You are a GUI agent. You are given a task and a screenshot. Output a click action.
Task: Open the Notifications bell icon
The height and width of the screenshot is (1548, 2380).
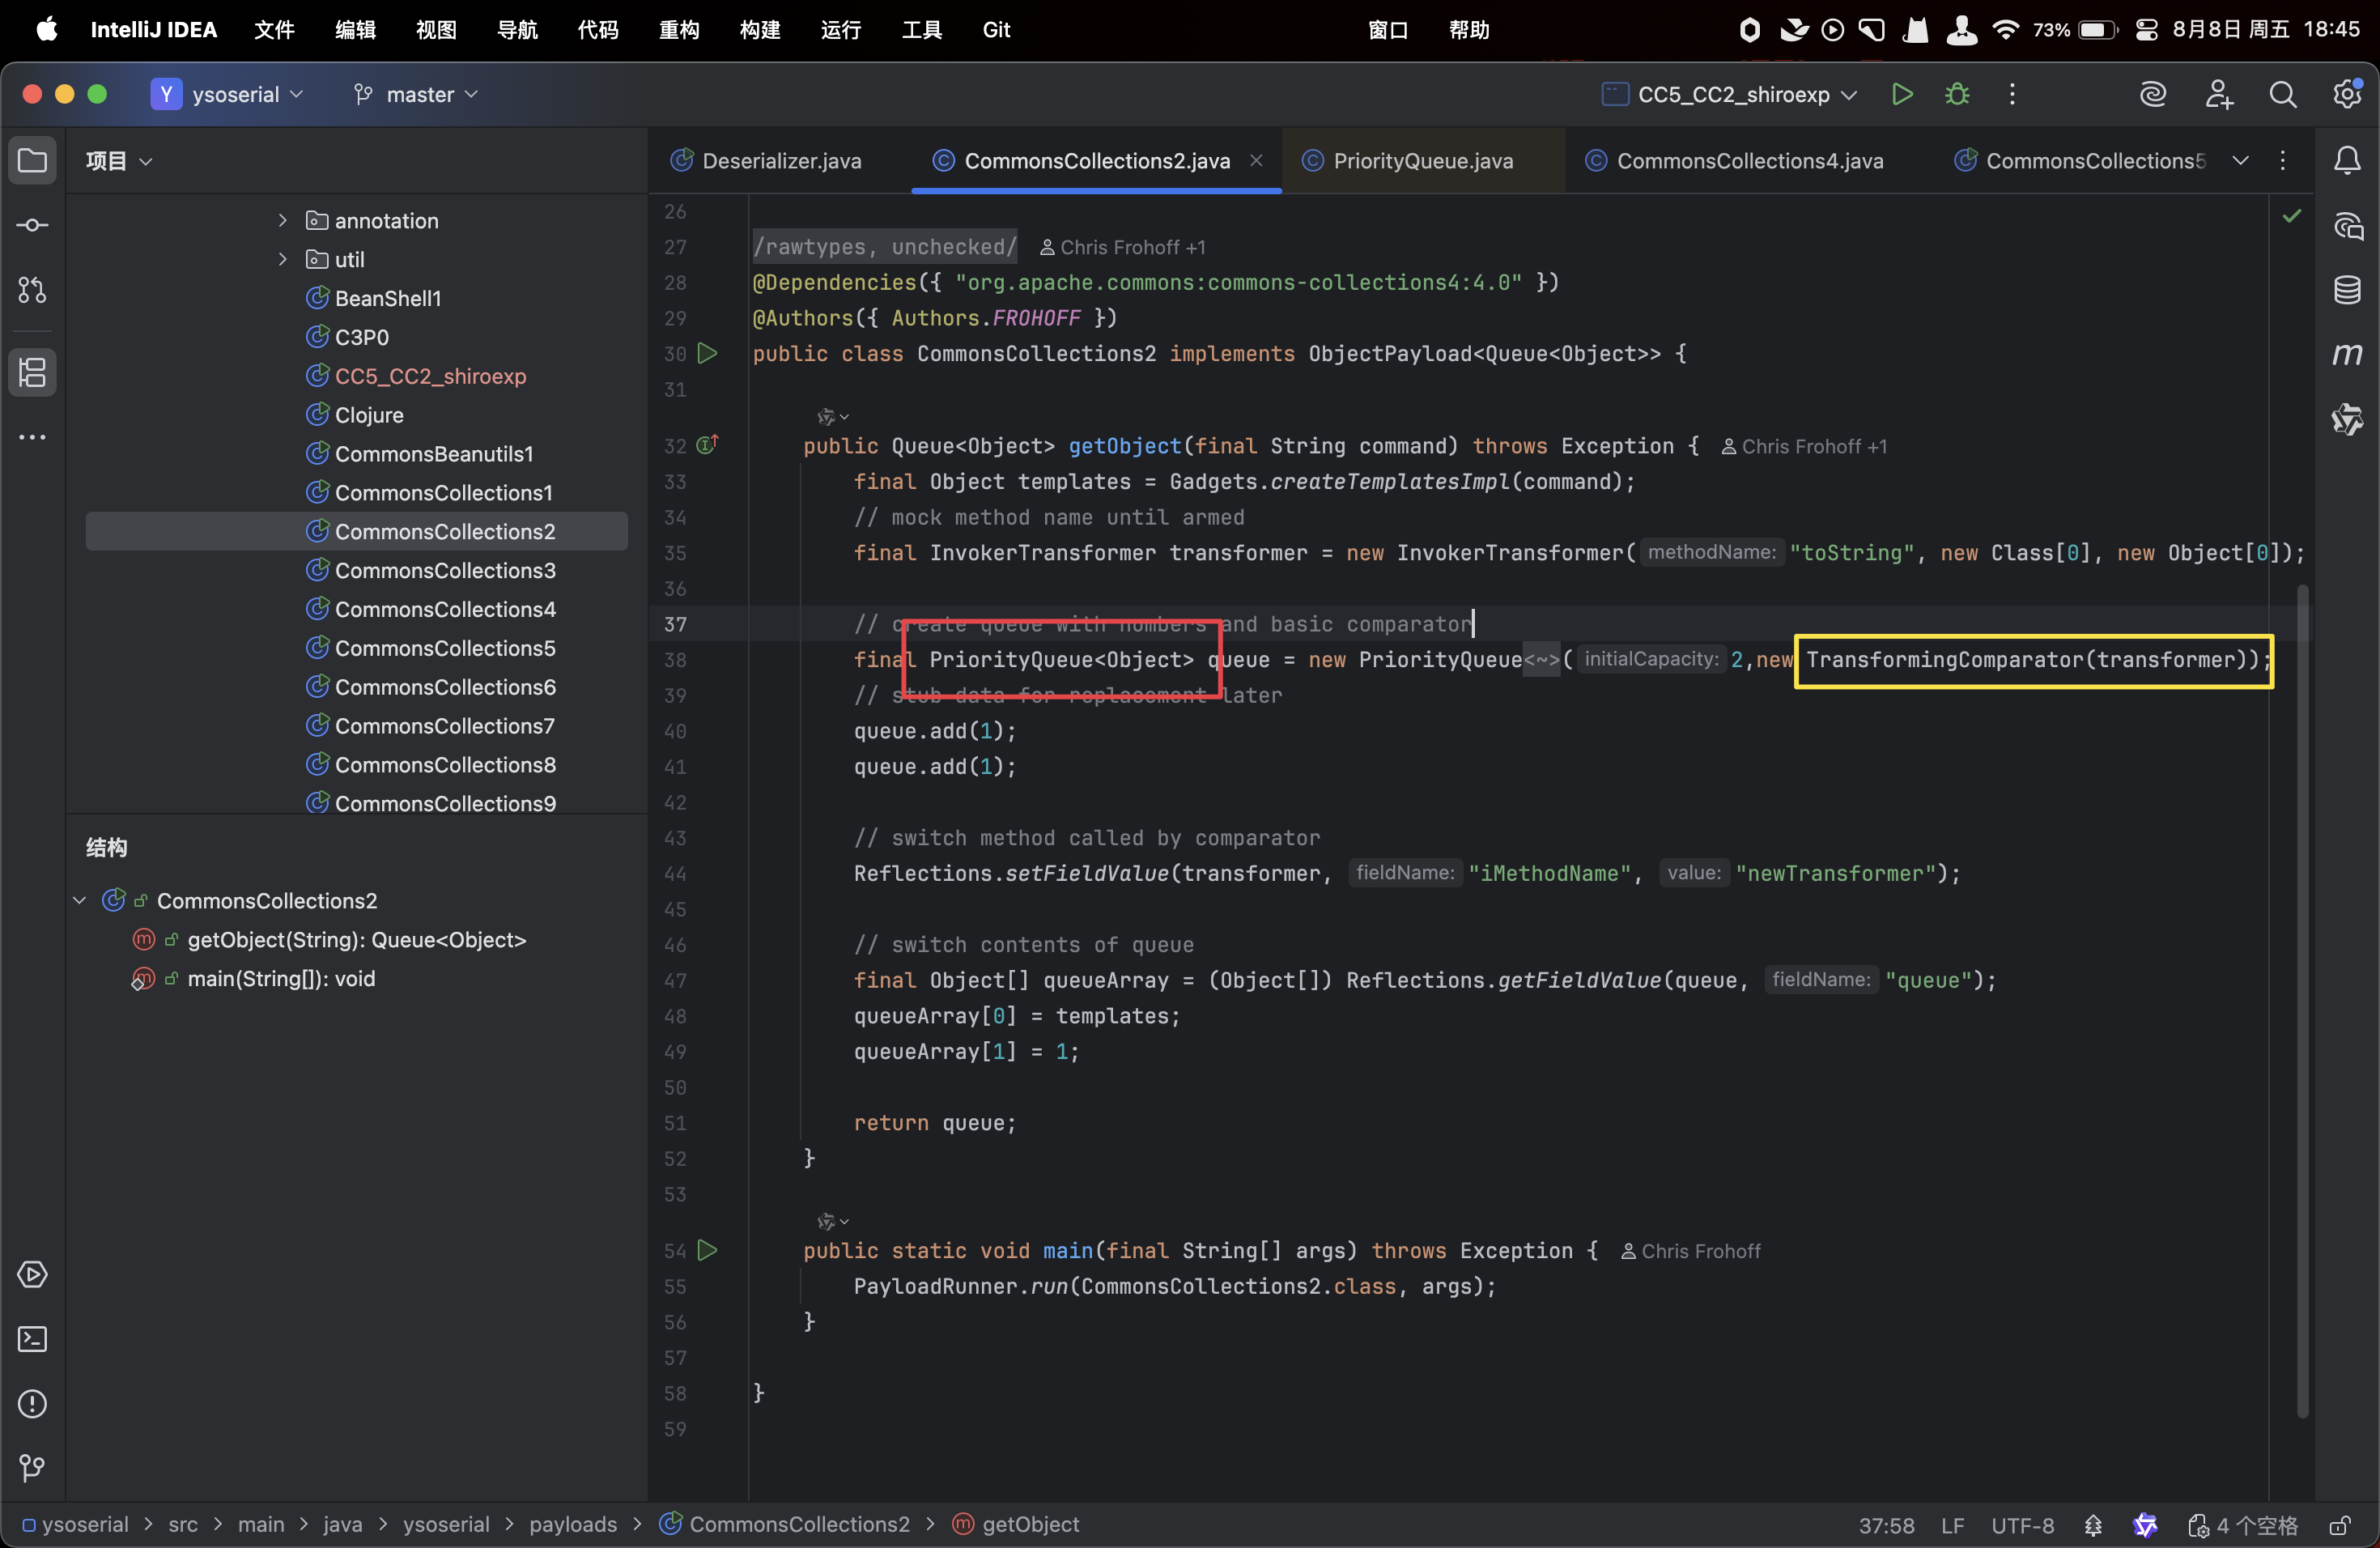[x=2347, y=160]
